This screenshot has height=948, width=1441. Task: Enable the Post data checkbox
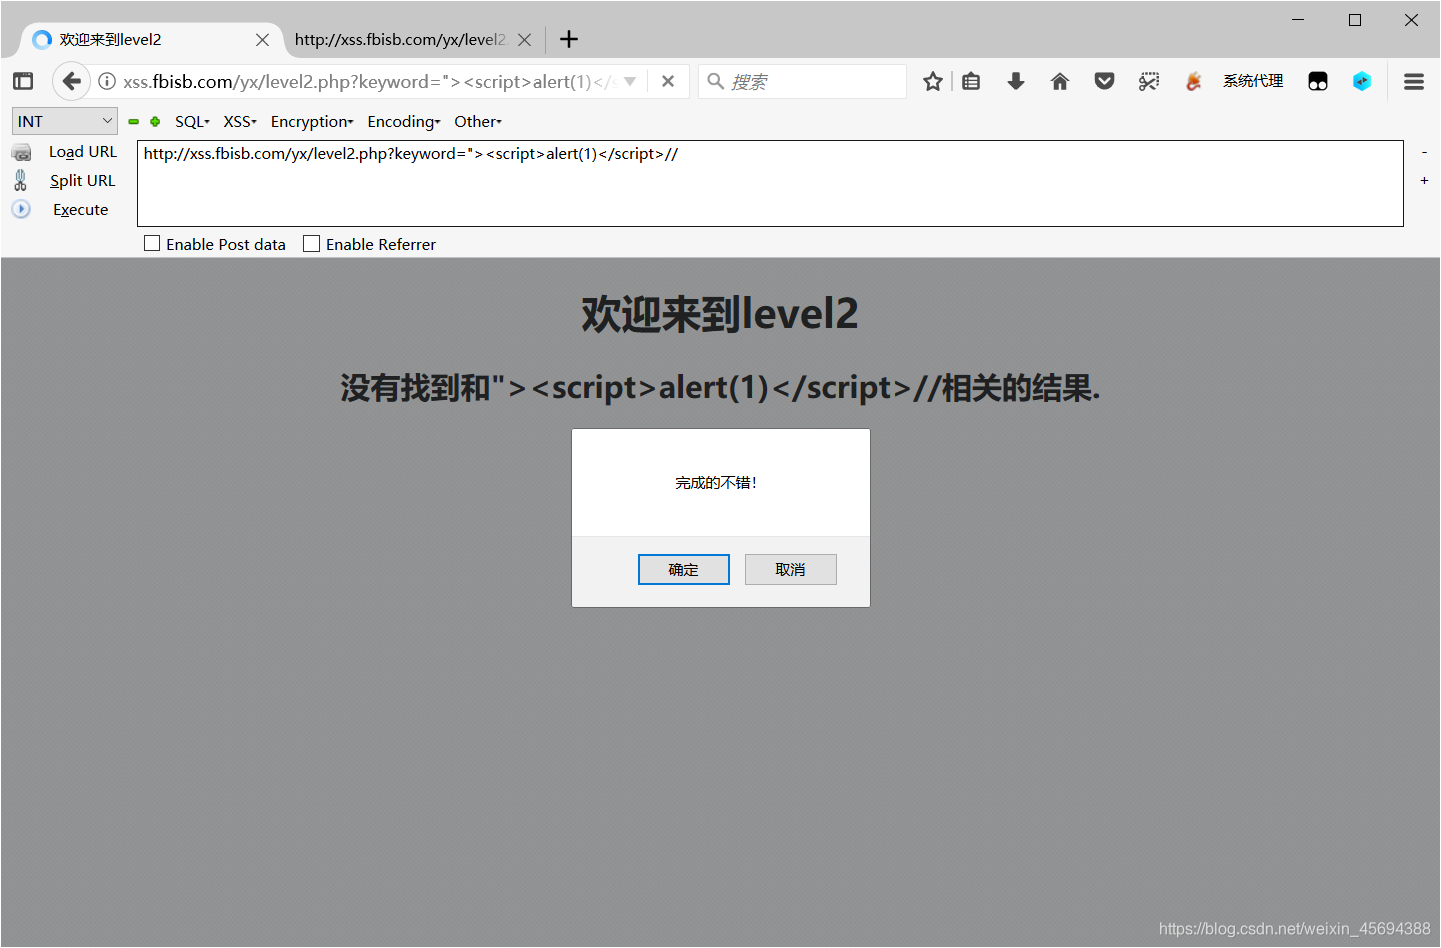click(x=152, y=243)
